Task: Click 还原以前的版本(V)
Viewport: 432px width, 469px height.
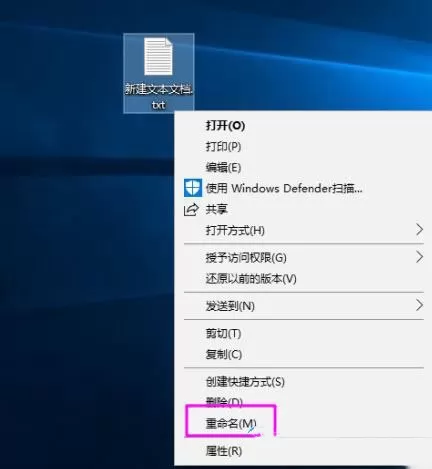Action: (x=251, y=279)
